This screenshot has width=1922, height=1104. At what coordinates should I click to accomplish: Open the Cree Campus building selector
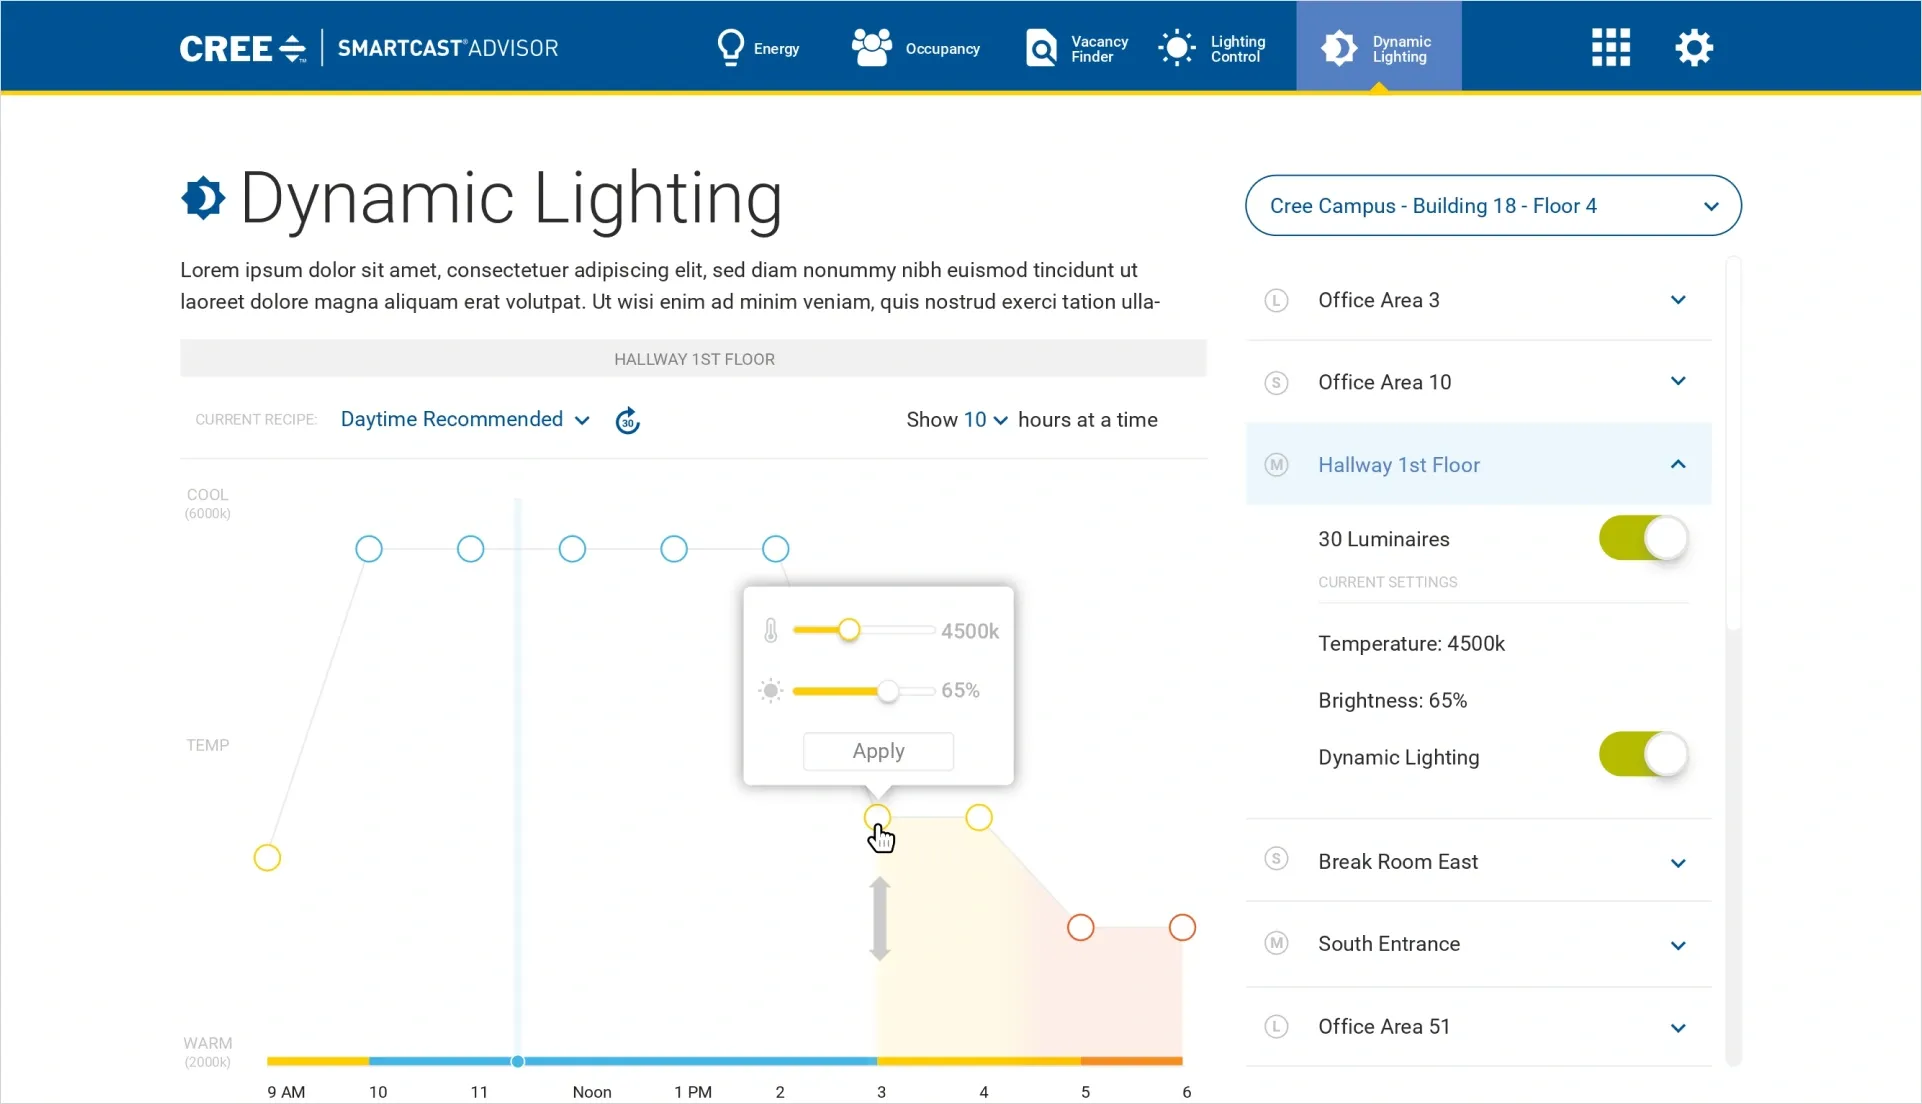tap(1492, 205)
